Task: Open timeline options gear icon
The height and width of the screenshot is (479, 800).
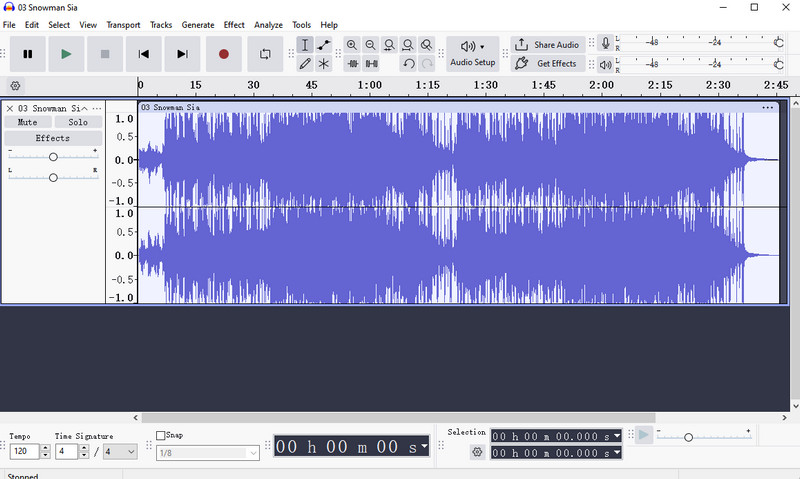Action: (15, 86)
